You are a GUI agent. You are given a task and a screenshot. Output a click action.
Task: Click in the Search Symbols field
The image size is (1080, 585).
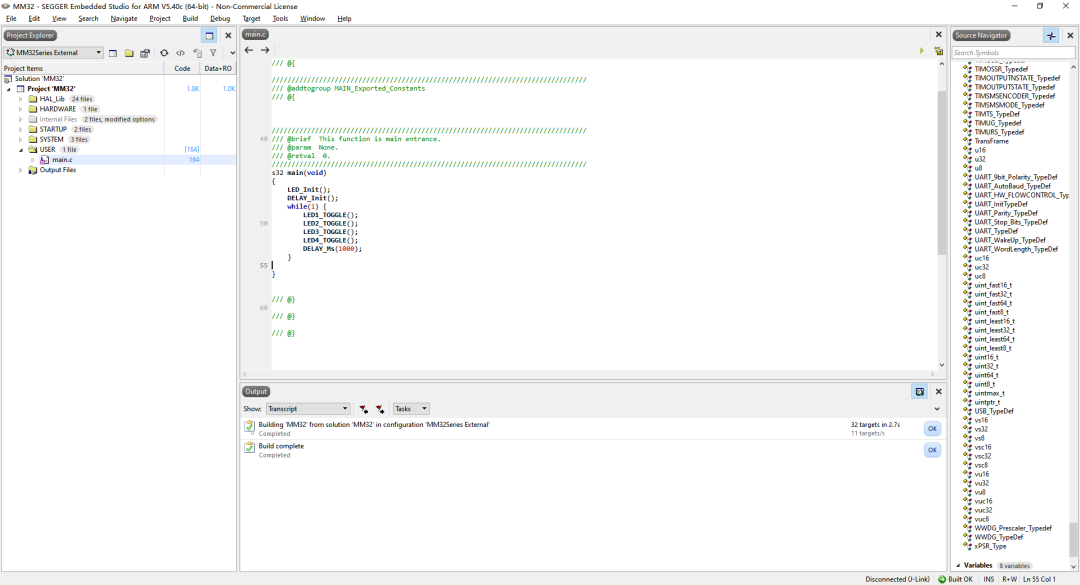[x=1013, y=53]
